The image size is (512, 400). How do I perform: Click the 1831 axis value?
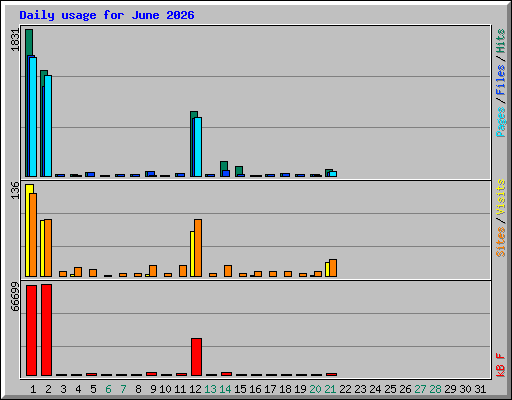pos(15,40)
